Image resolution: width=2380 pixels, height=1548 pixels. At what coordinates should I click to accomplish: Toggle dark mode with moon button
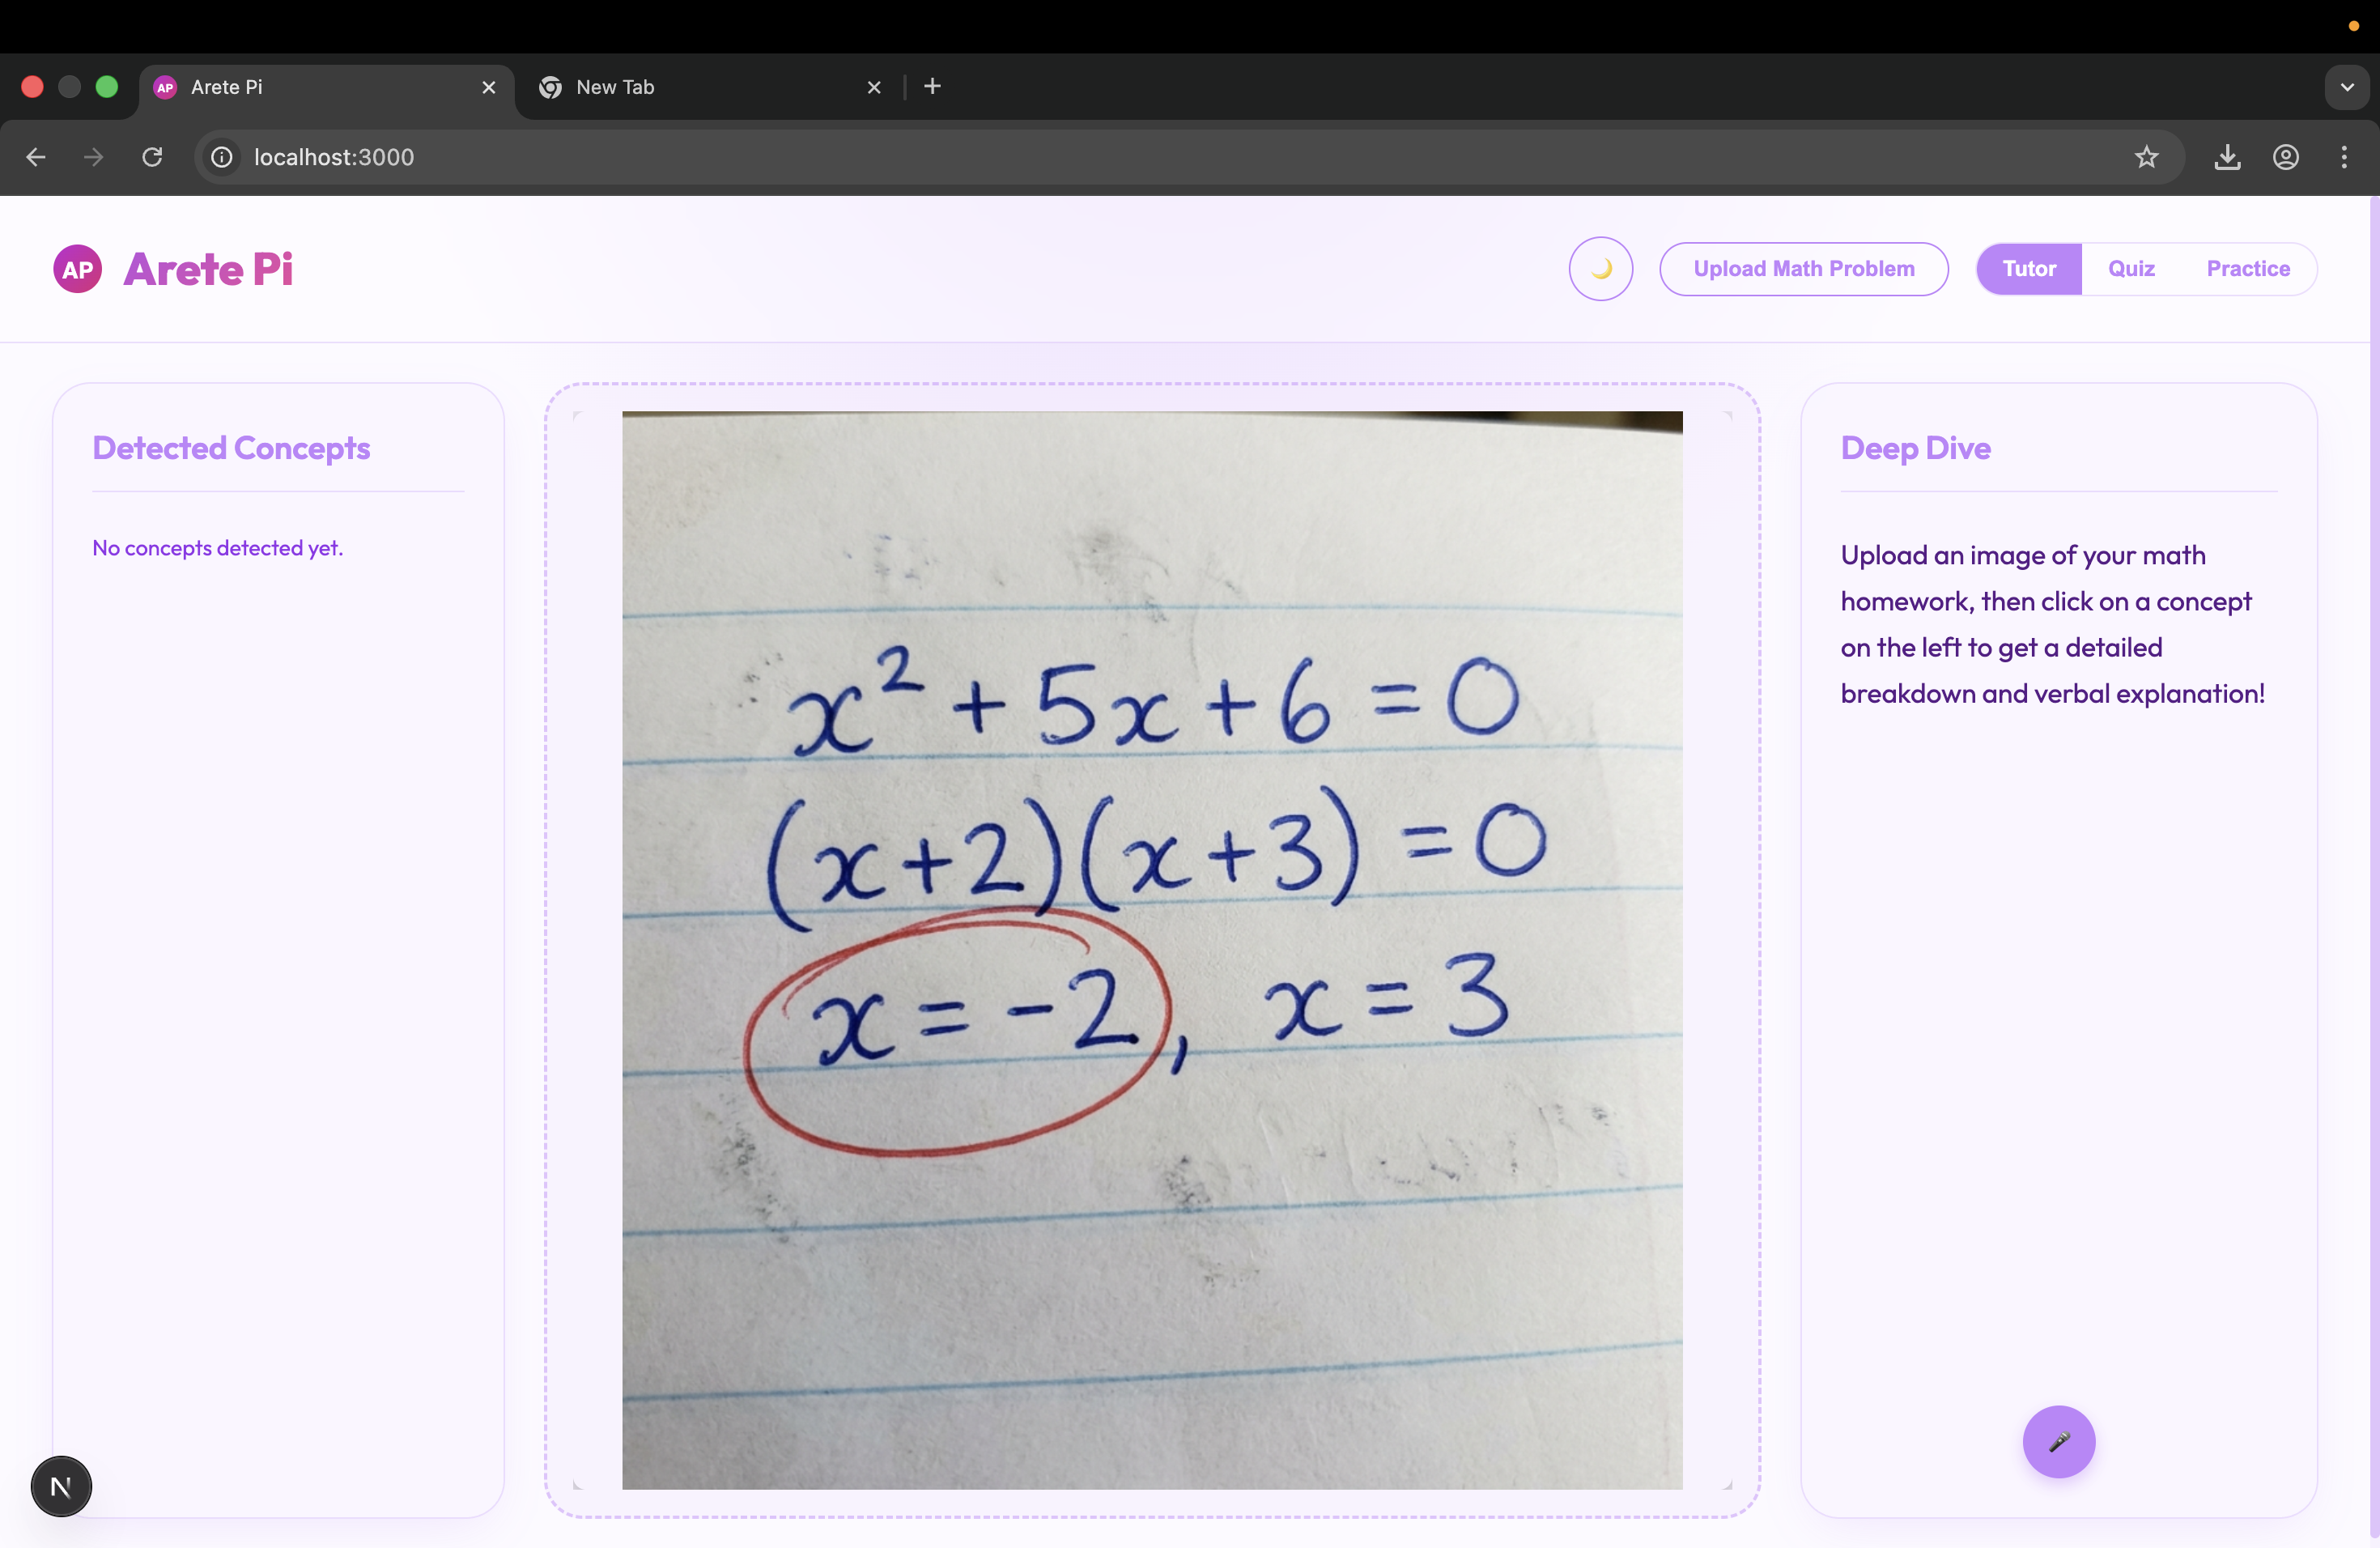point(1600,269)
